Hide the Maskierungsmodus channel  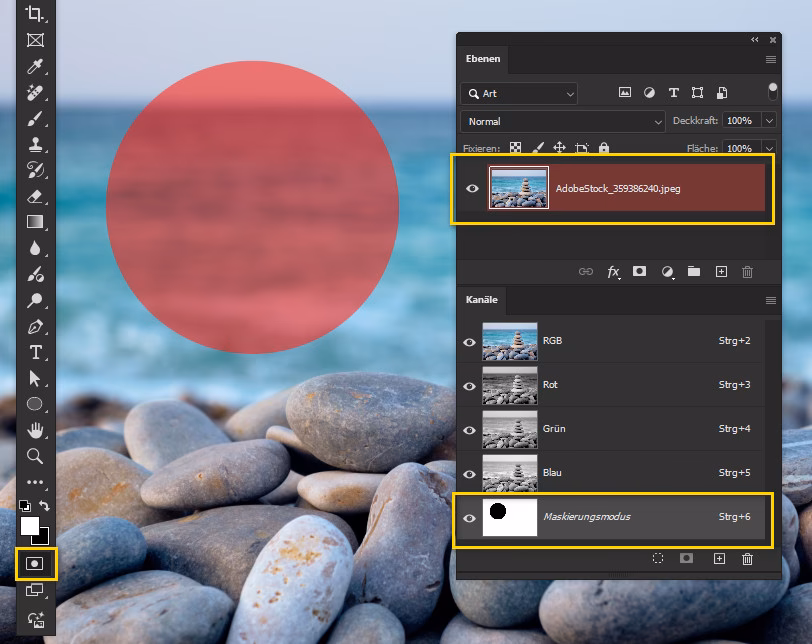470,518
